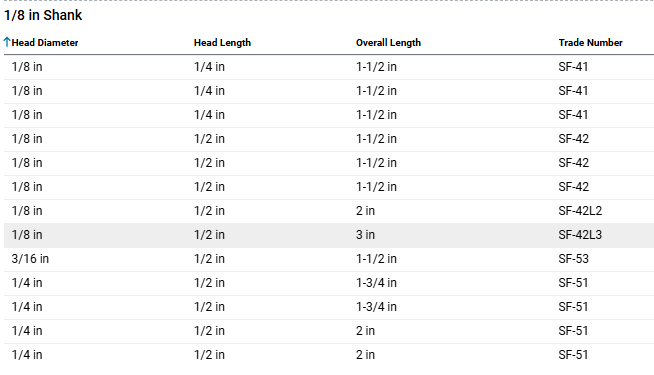Screen dimensions: 654x375
Task: Select the SF-42L2 row
Action: [329, 211]
